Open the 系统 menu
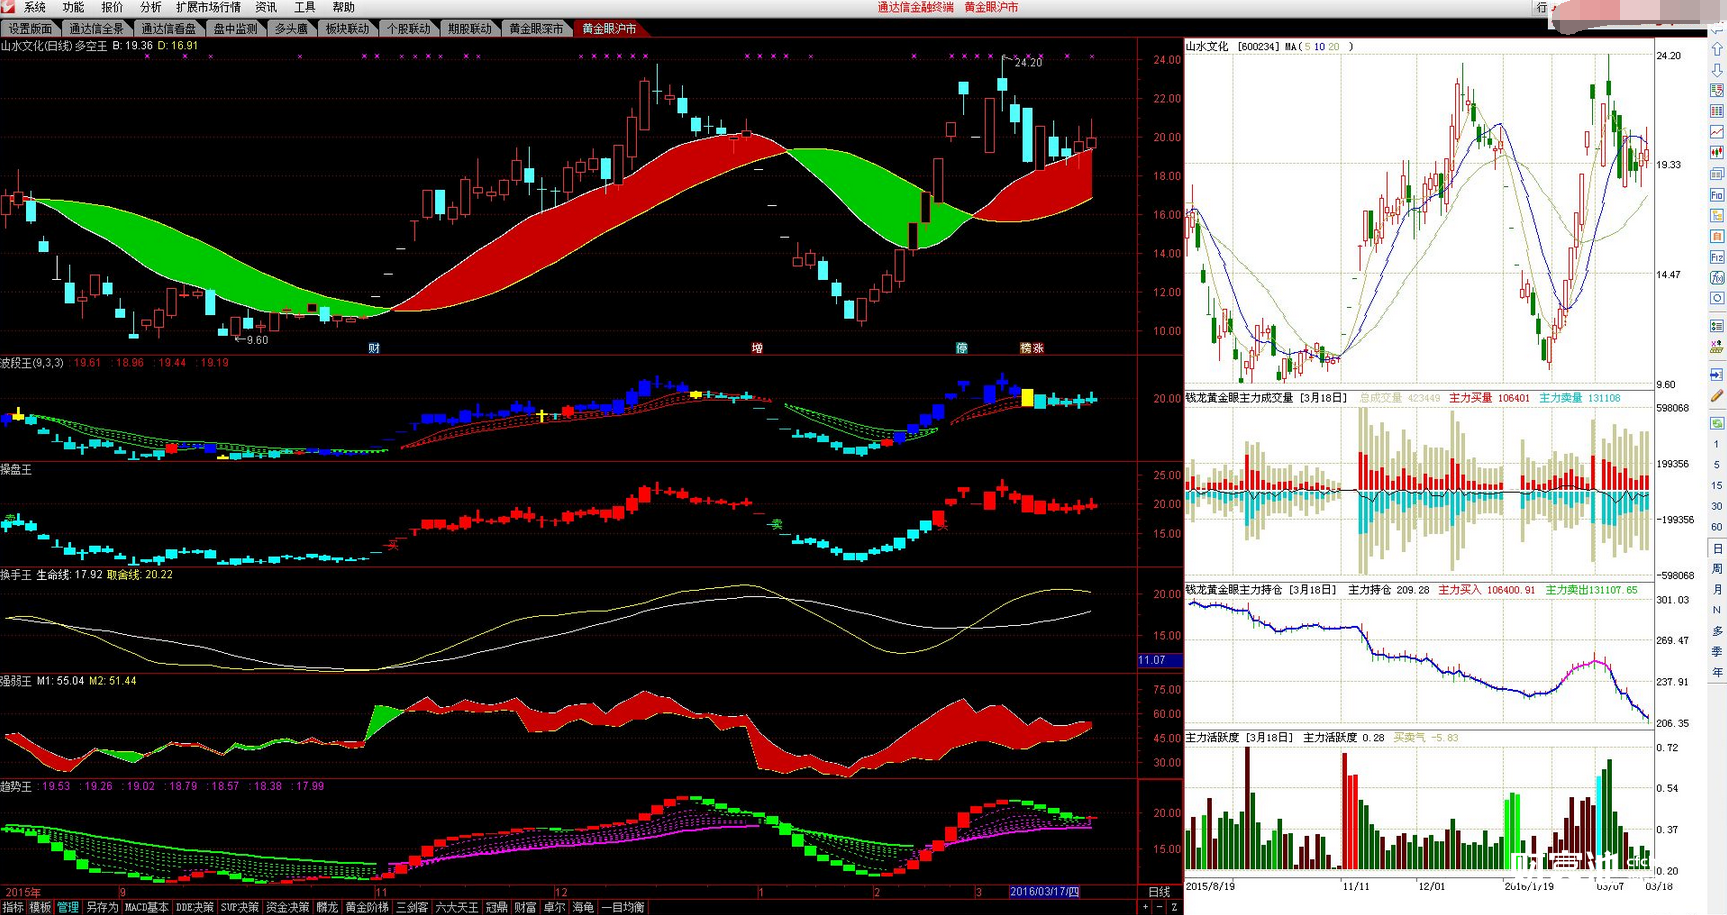 coord(35,7)
